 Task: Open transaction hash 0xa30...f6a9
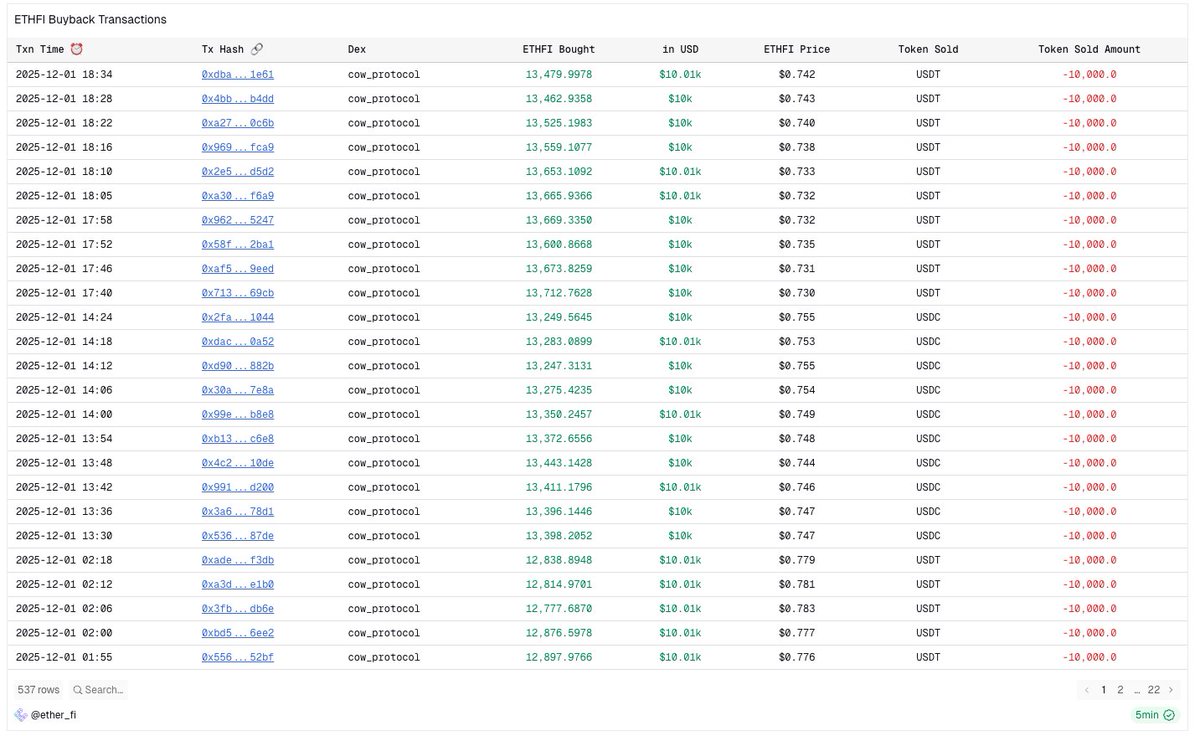pyautogui.click(x=237, y=196)
